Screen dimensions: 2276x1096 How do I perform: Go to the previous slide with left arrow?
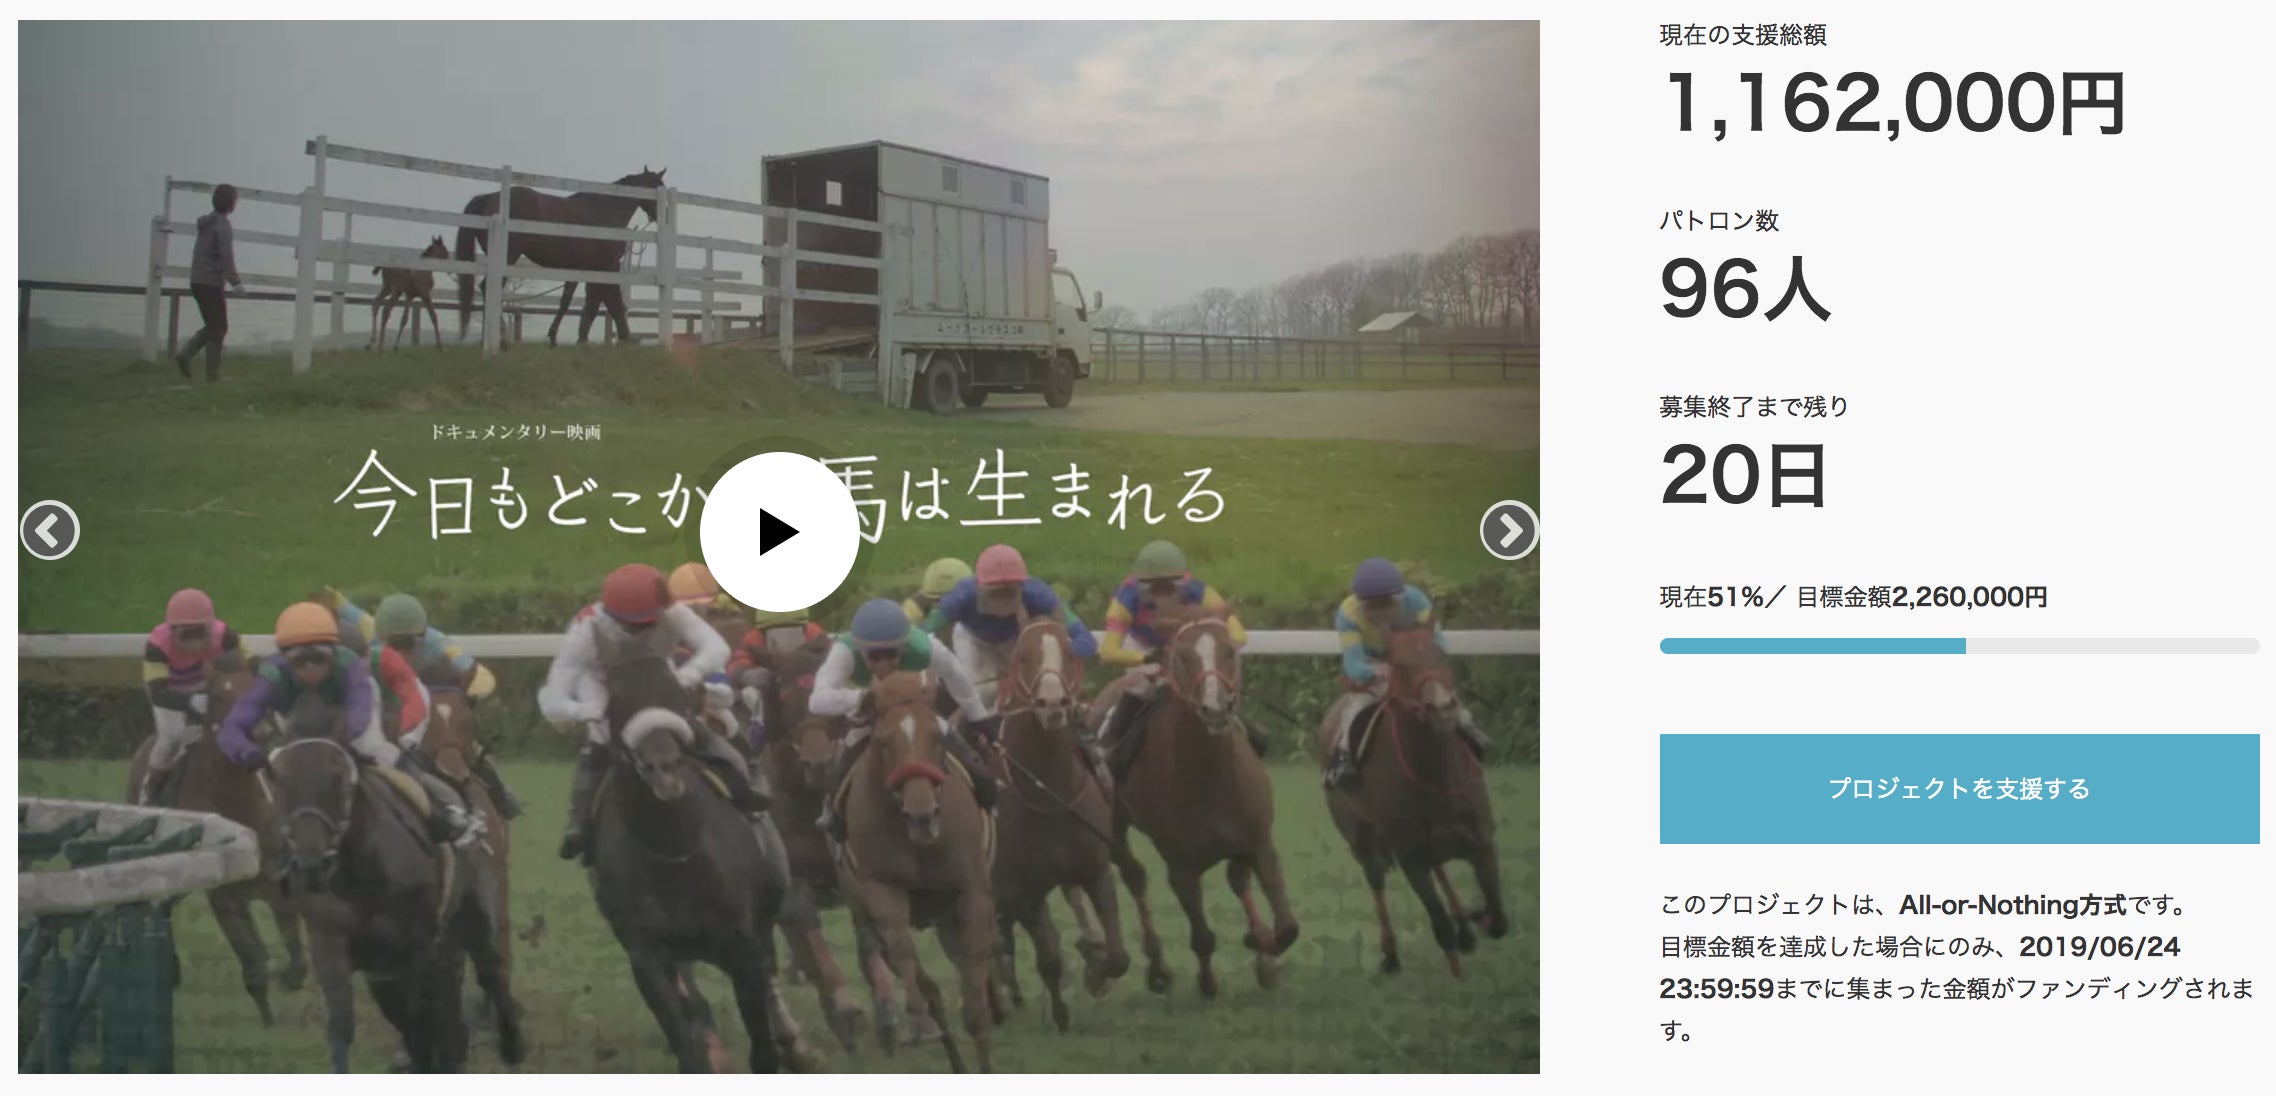click(x=50, y=530)
